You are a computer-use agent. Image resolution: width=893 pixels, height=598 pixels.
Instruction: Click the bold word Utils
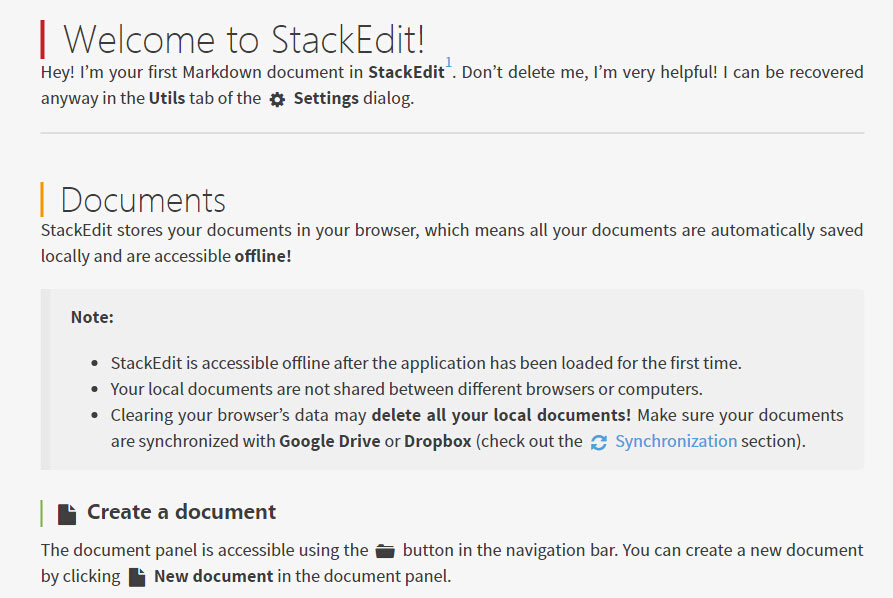coord(167,99)
